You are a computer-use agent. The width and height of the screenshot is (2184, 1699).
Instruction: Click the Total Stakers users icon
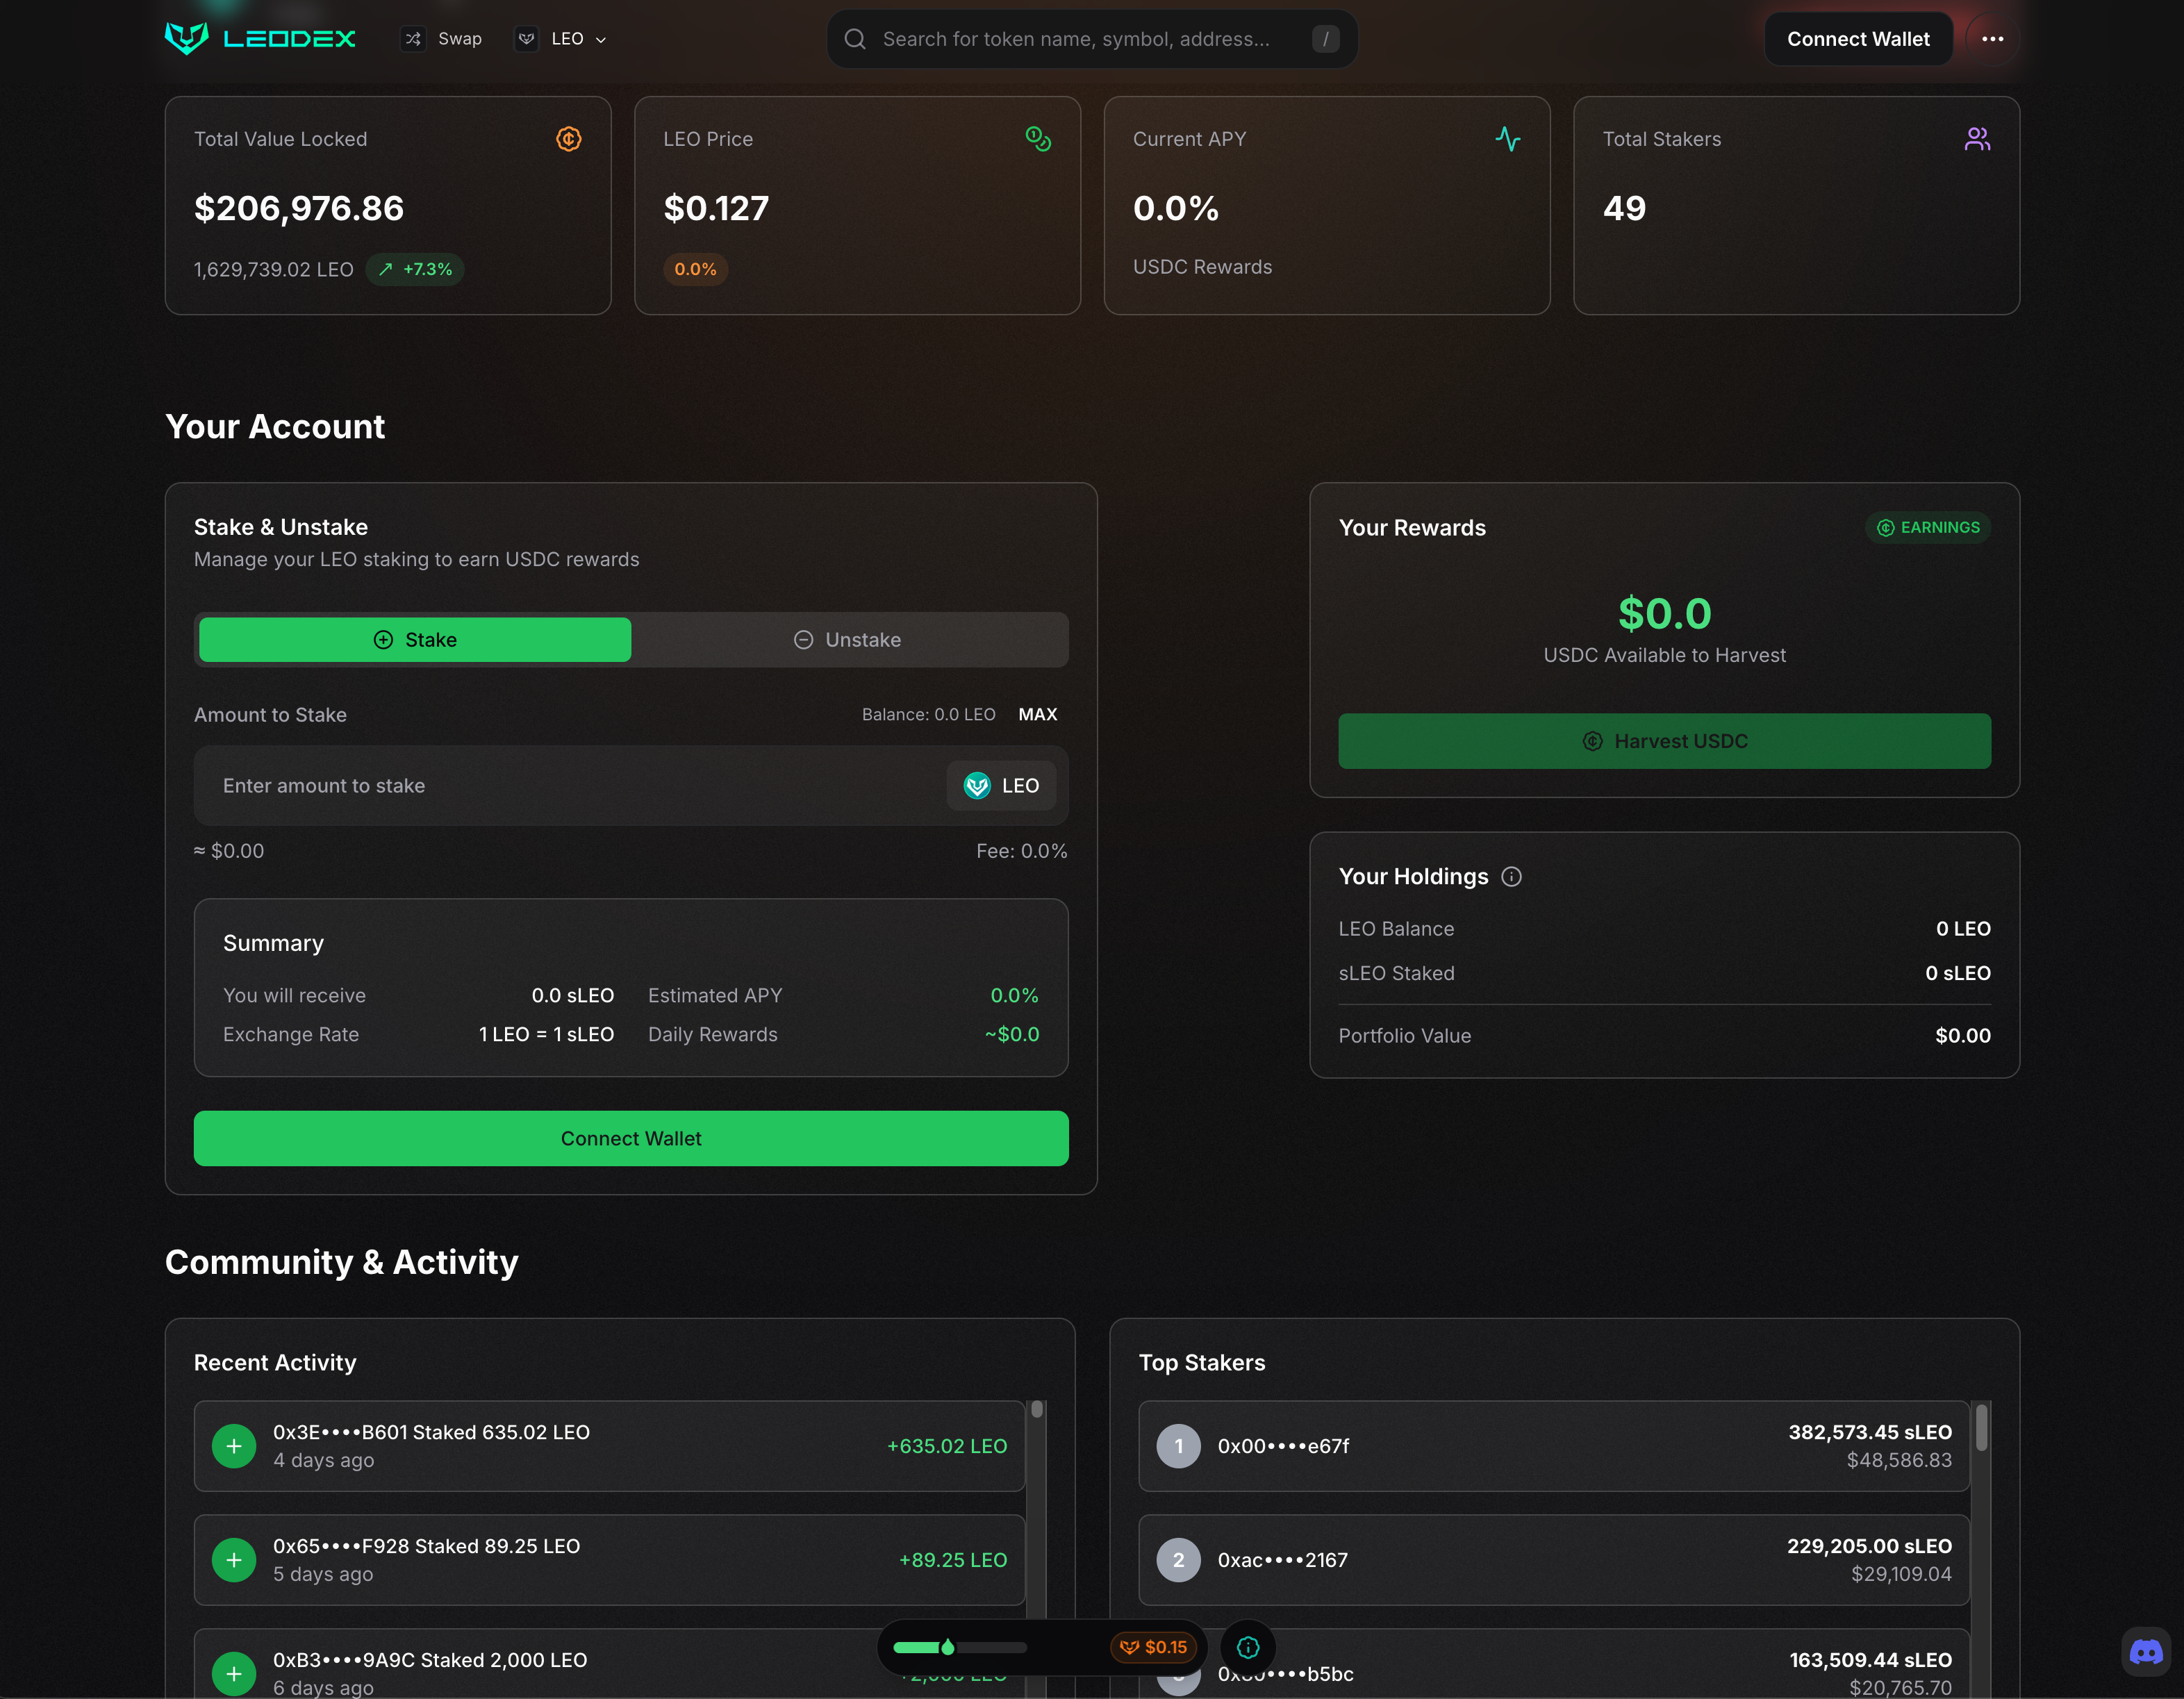tap(1976, 139)
